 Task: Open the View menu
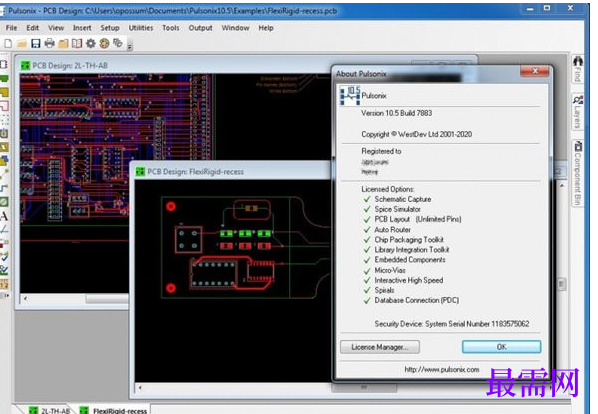pyautogui.click(x=56, y=28)
